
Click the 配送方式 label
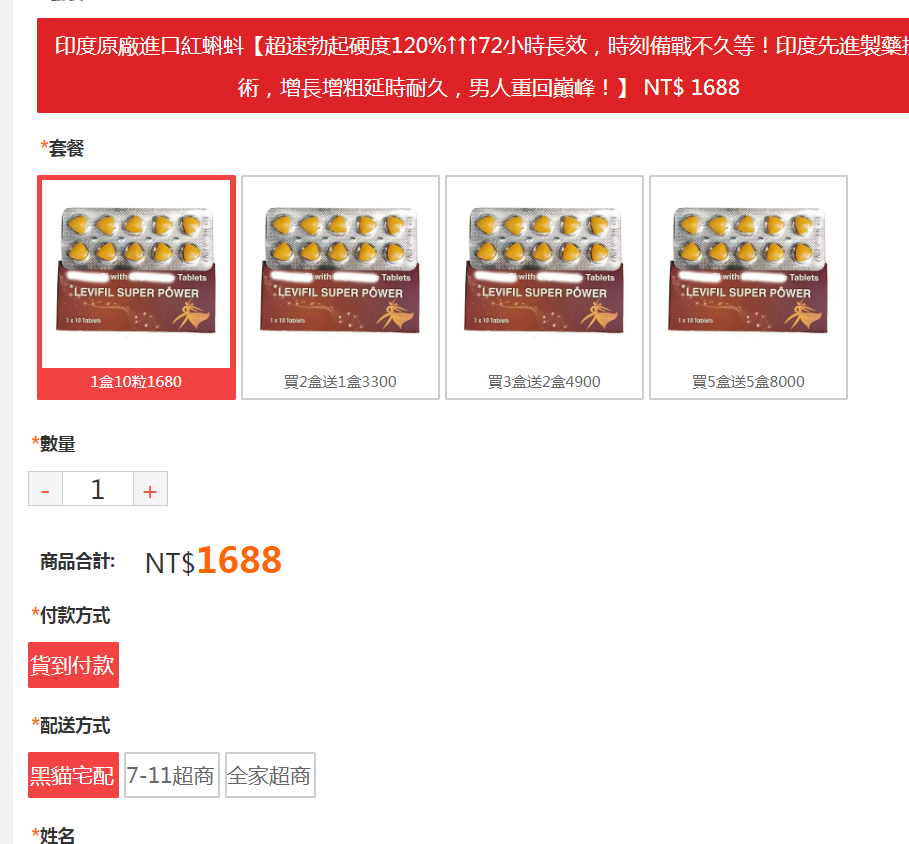[71, 725]
